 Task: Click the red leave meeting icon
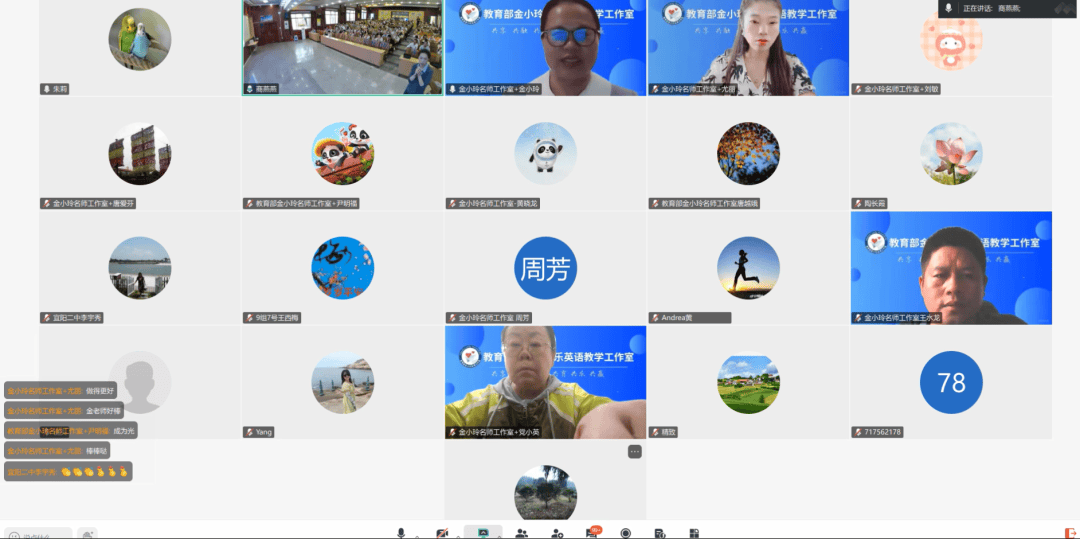click(1070, 533)
